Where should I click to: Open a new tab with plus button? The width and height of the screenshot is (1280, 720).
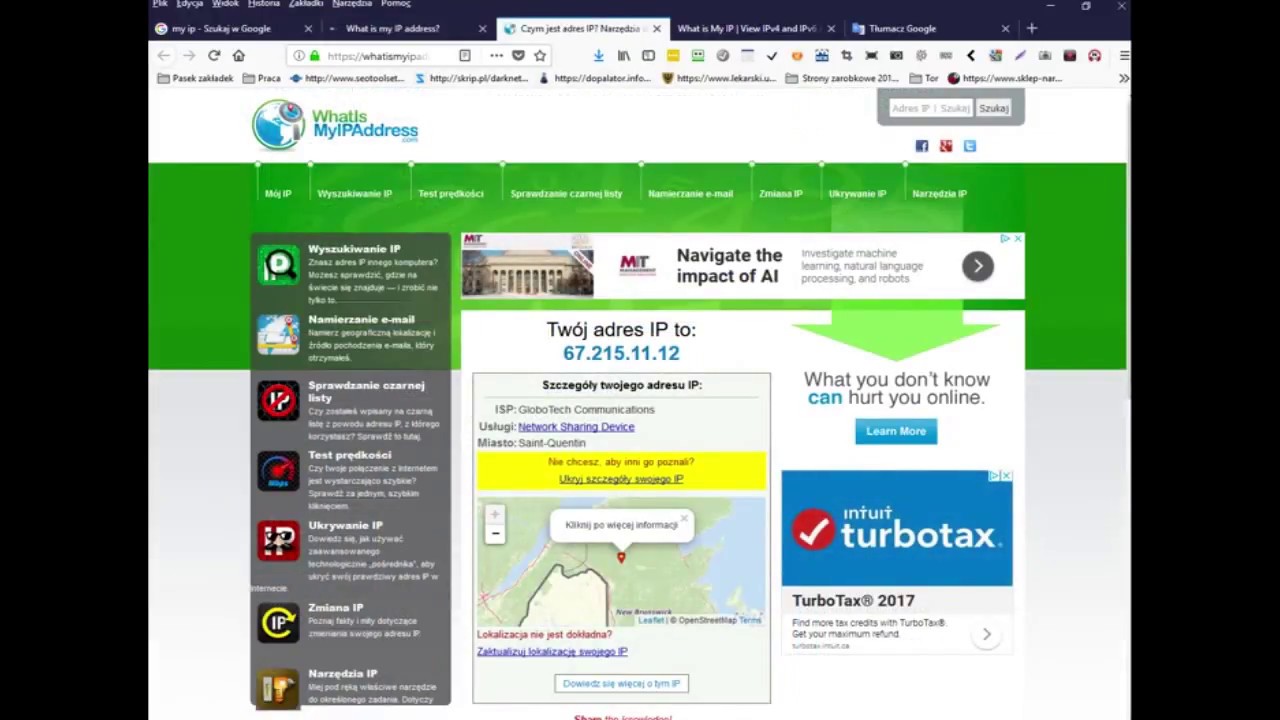point(1032,29)
